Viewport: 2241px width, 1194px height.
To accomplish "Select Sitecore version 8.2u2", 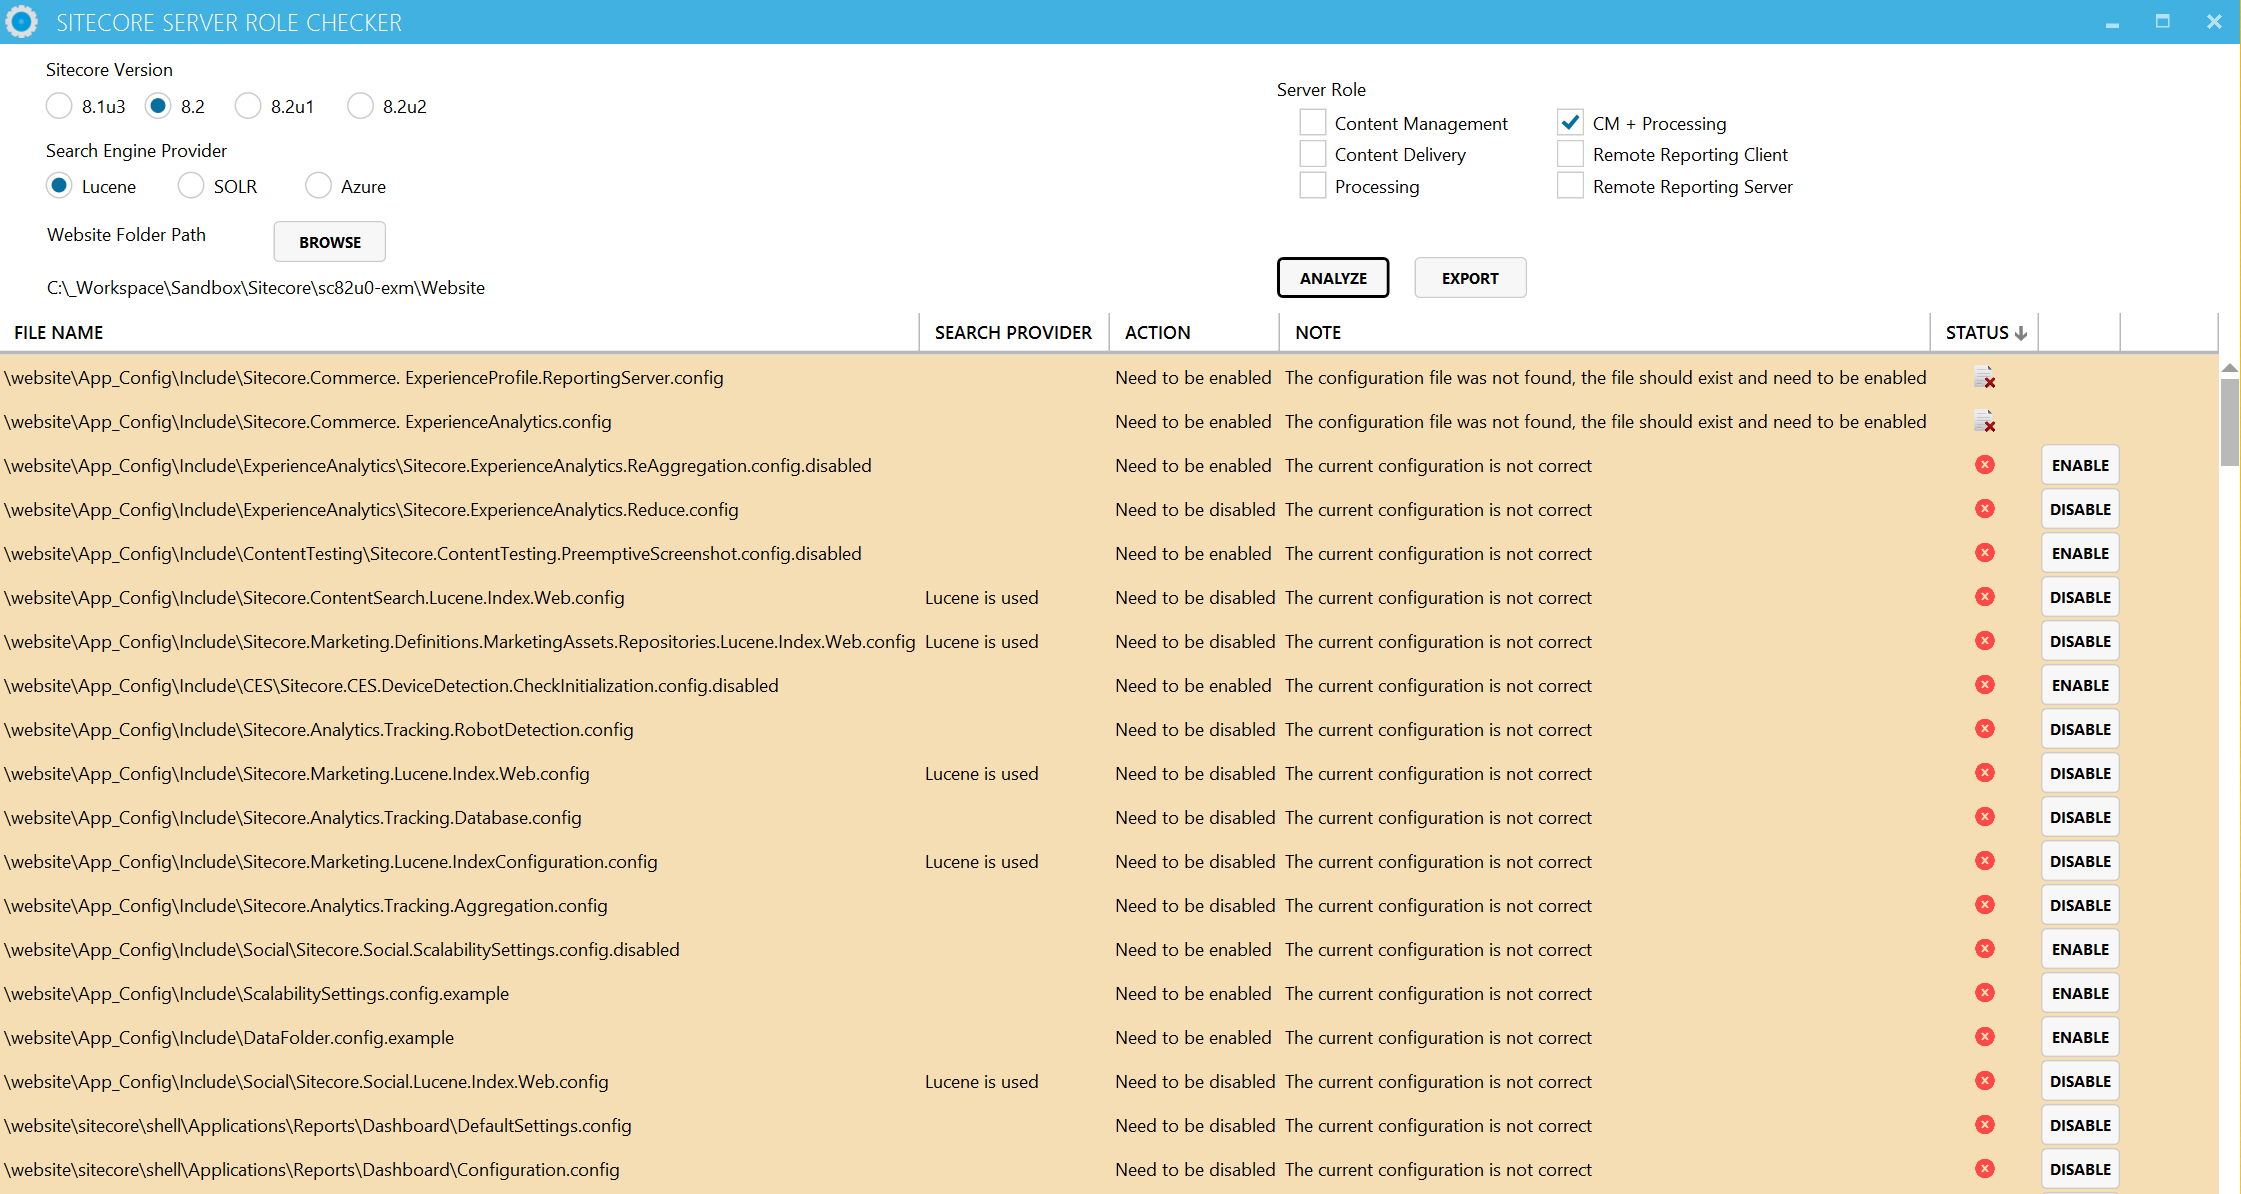I will tap(360, 106).
